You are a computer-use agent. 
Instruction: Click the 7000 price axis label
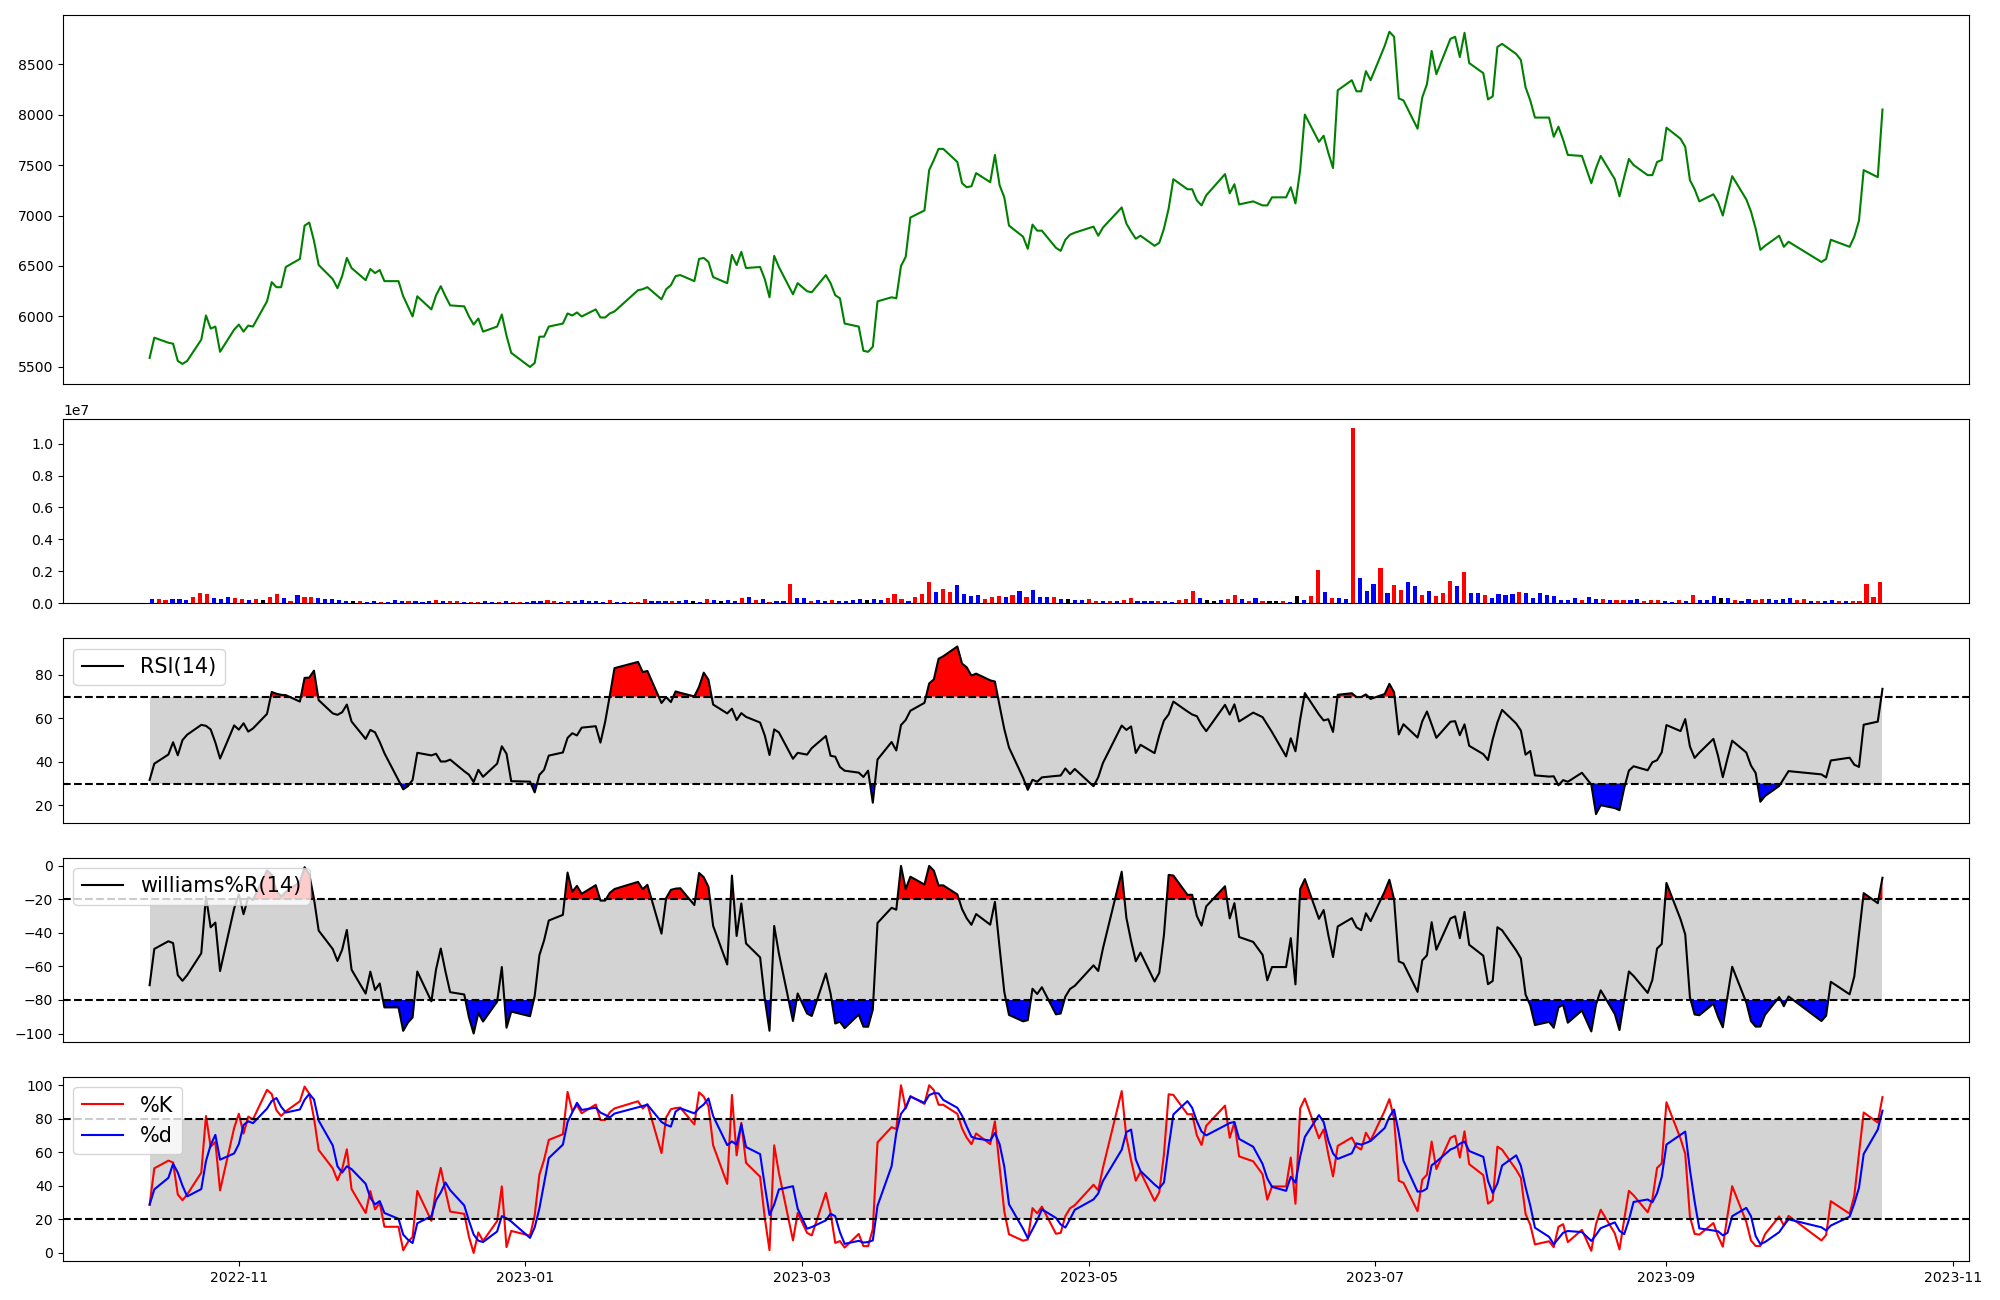click(35, 216)
